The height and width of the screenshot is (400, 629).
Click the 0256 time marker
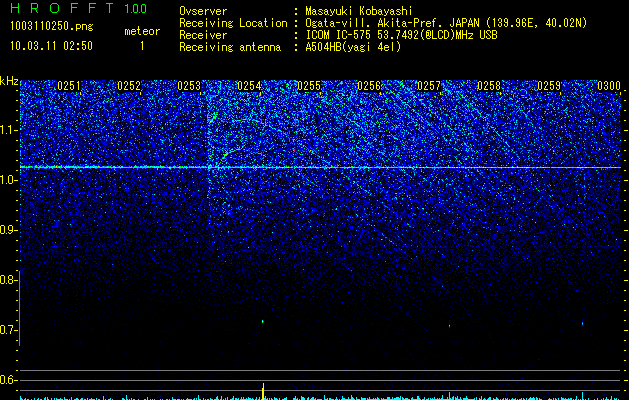click(x=369, y=86)
